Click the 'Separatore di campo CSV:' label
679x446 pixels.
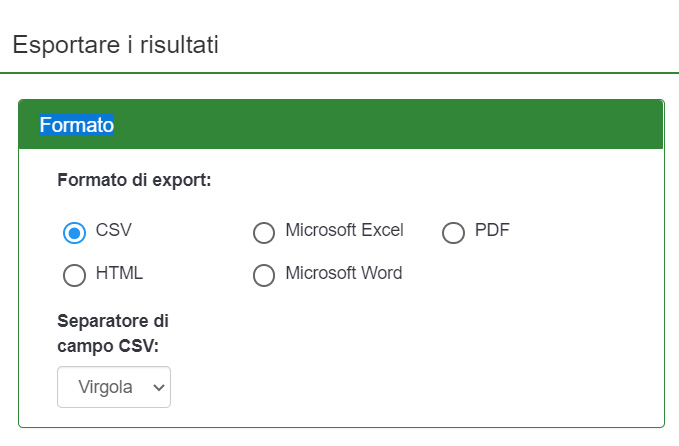[x=113, y=334]
